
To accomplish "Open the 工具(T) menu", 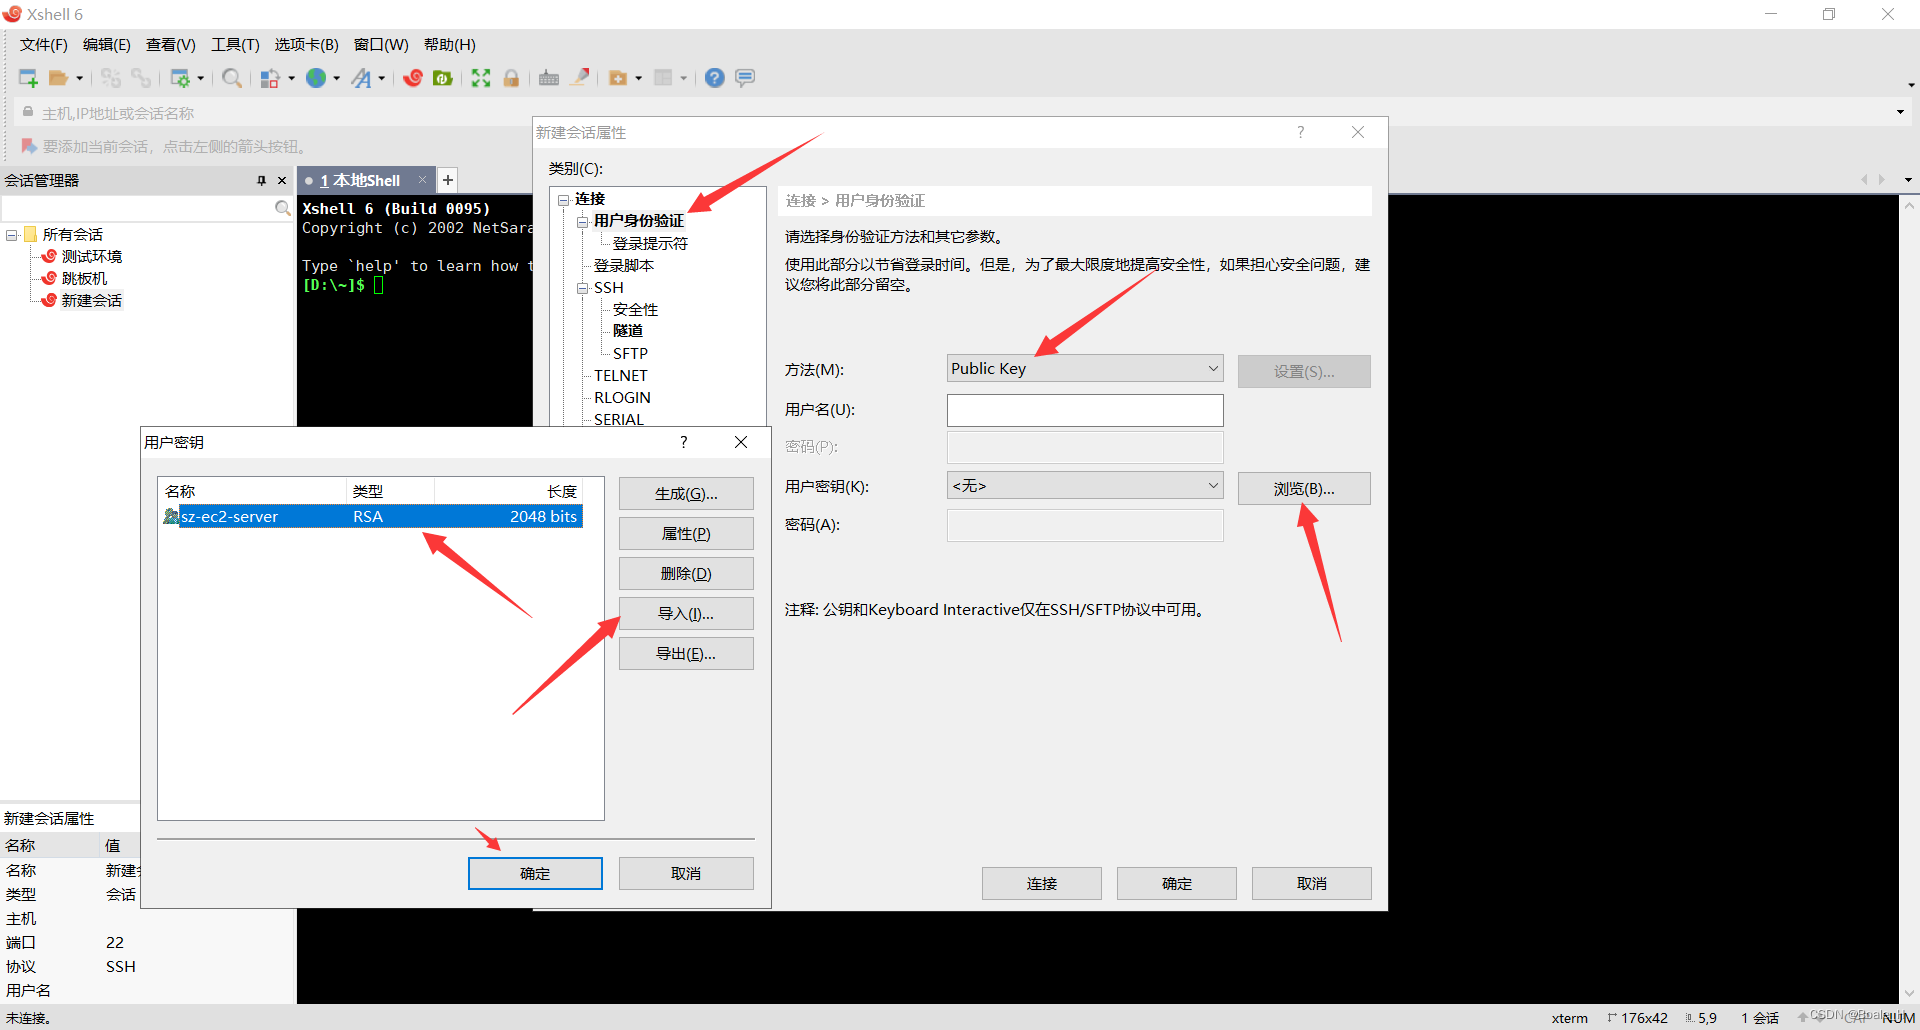I will [235, 45].
